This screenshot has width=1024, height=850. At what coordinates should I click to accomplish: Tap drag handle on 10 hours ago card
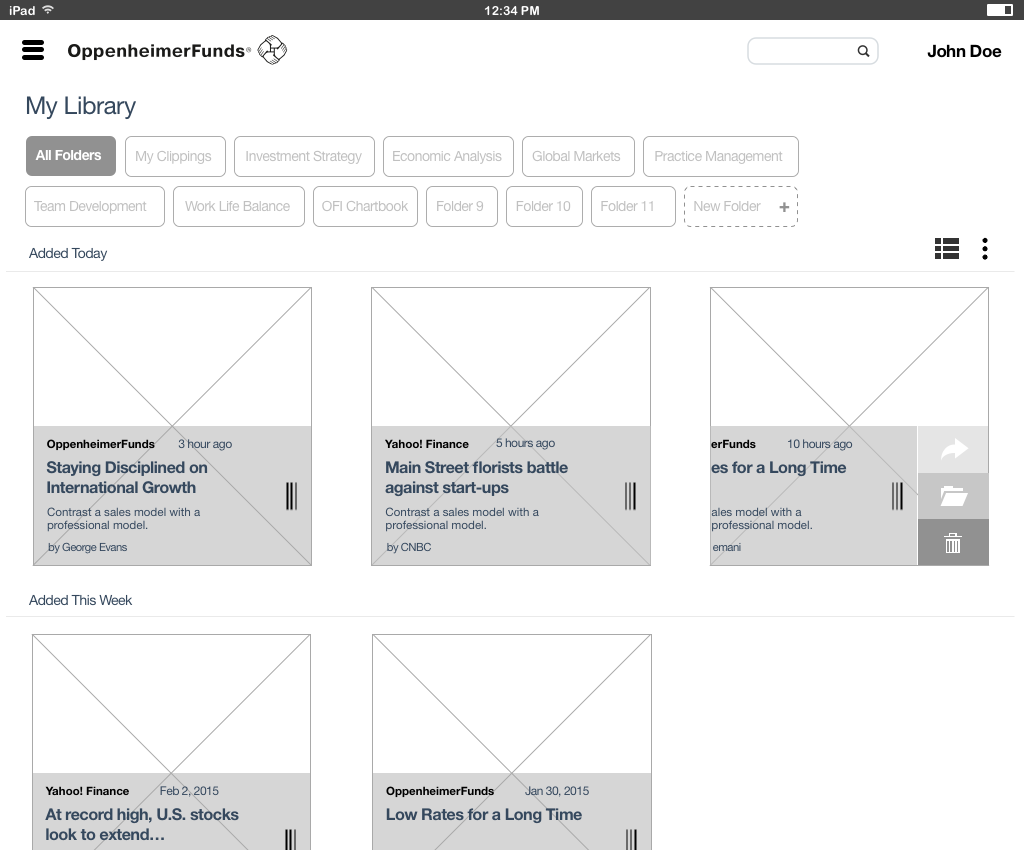tap(897, 496)
